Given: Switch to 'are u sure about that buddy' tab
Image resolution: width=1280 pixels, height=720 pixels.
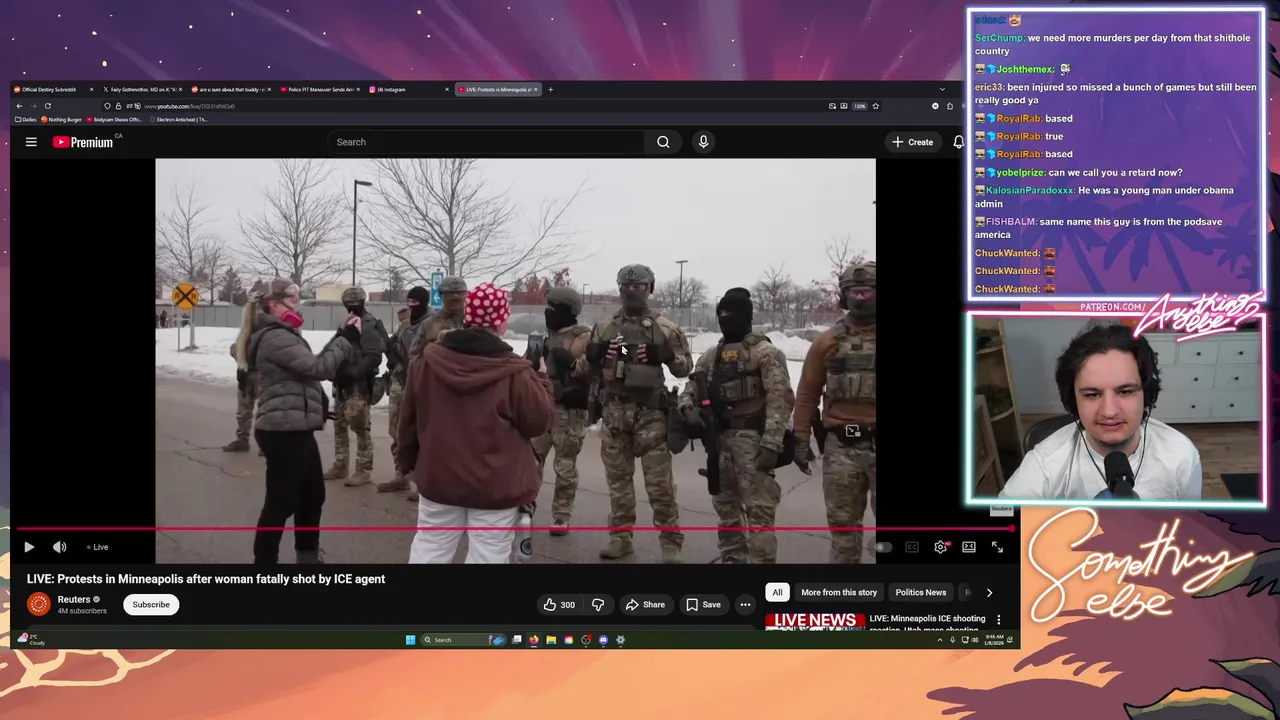Looking at the screenshot, I should click(x=229, y=89).
